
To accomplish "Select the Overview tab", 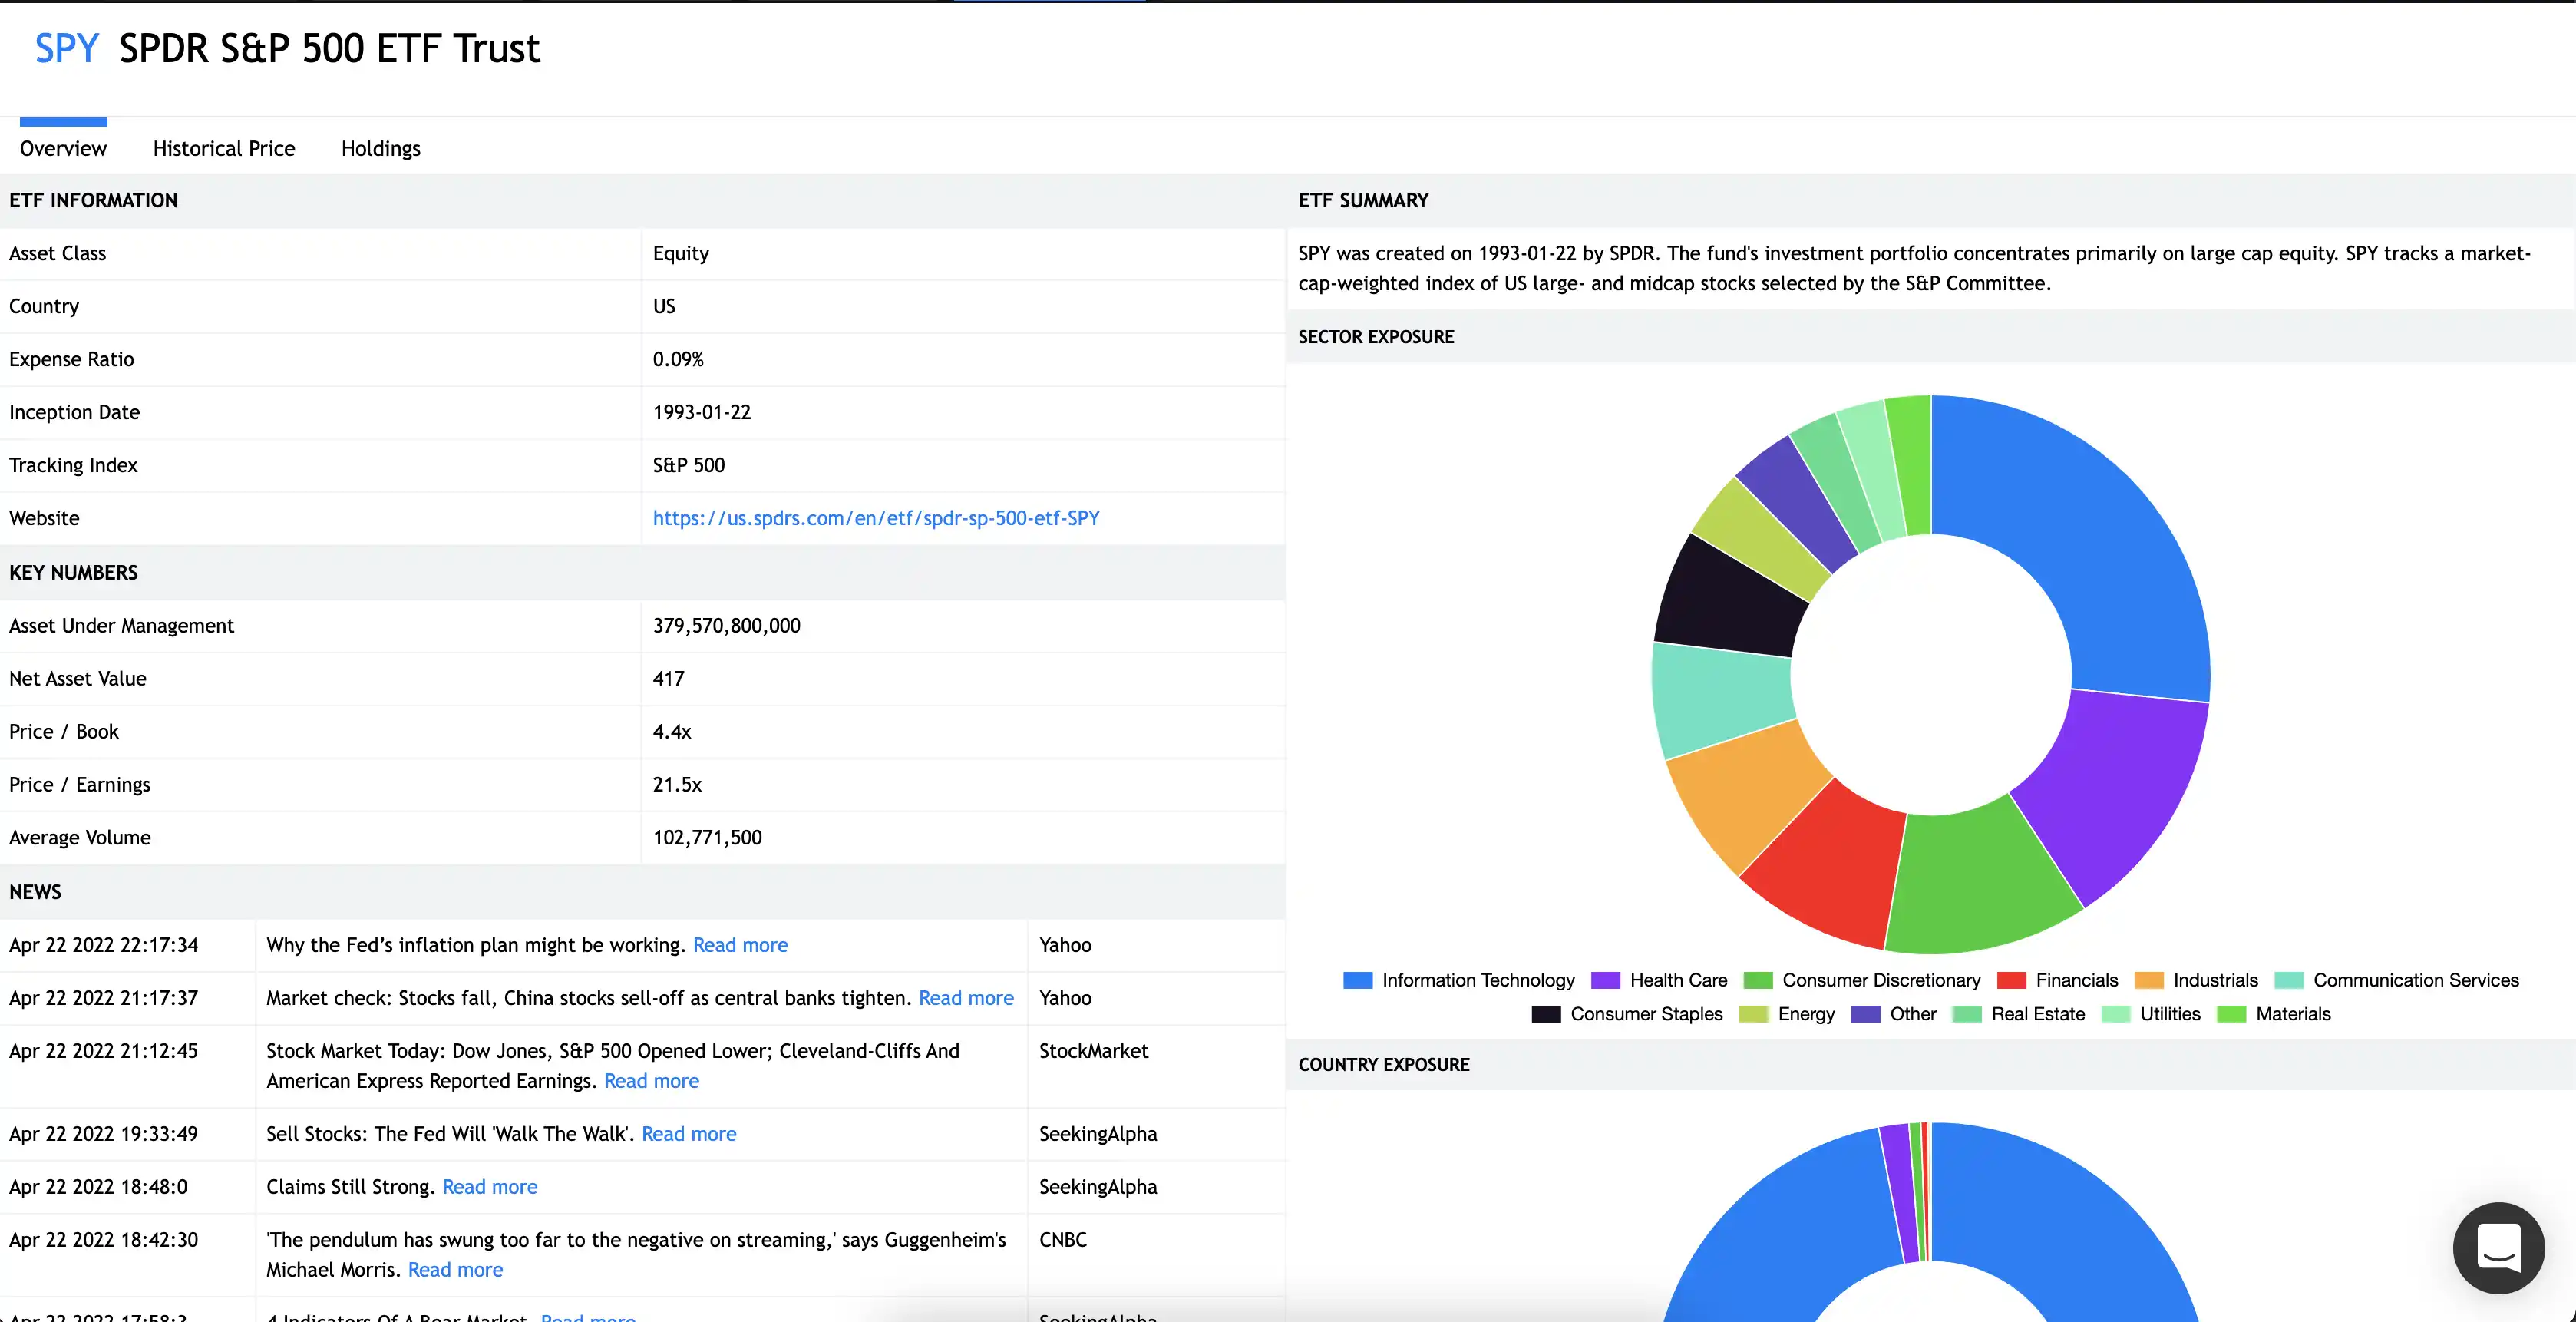I will [x=62, y=148].
